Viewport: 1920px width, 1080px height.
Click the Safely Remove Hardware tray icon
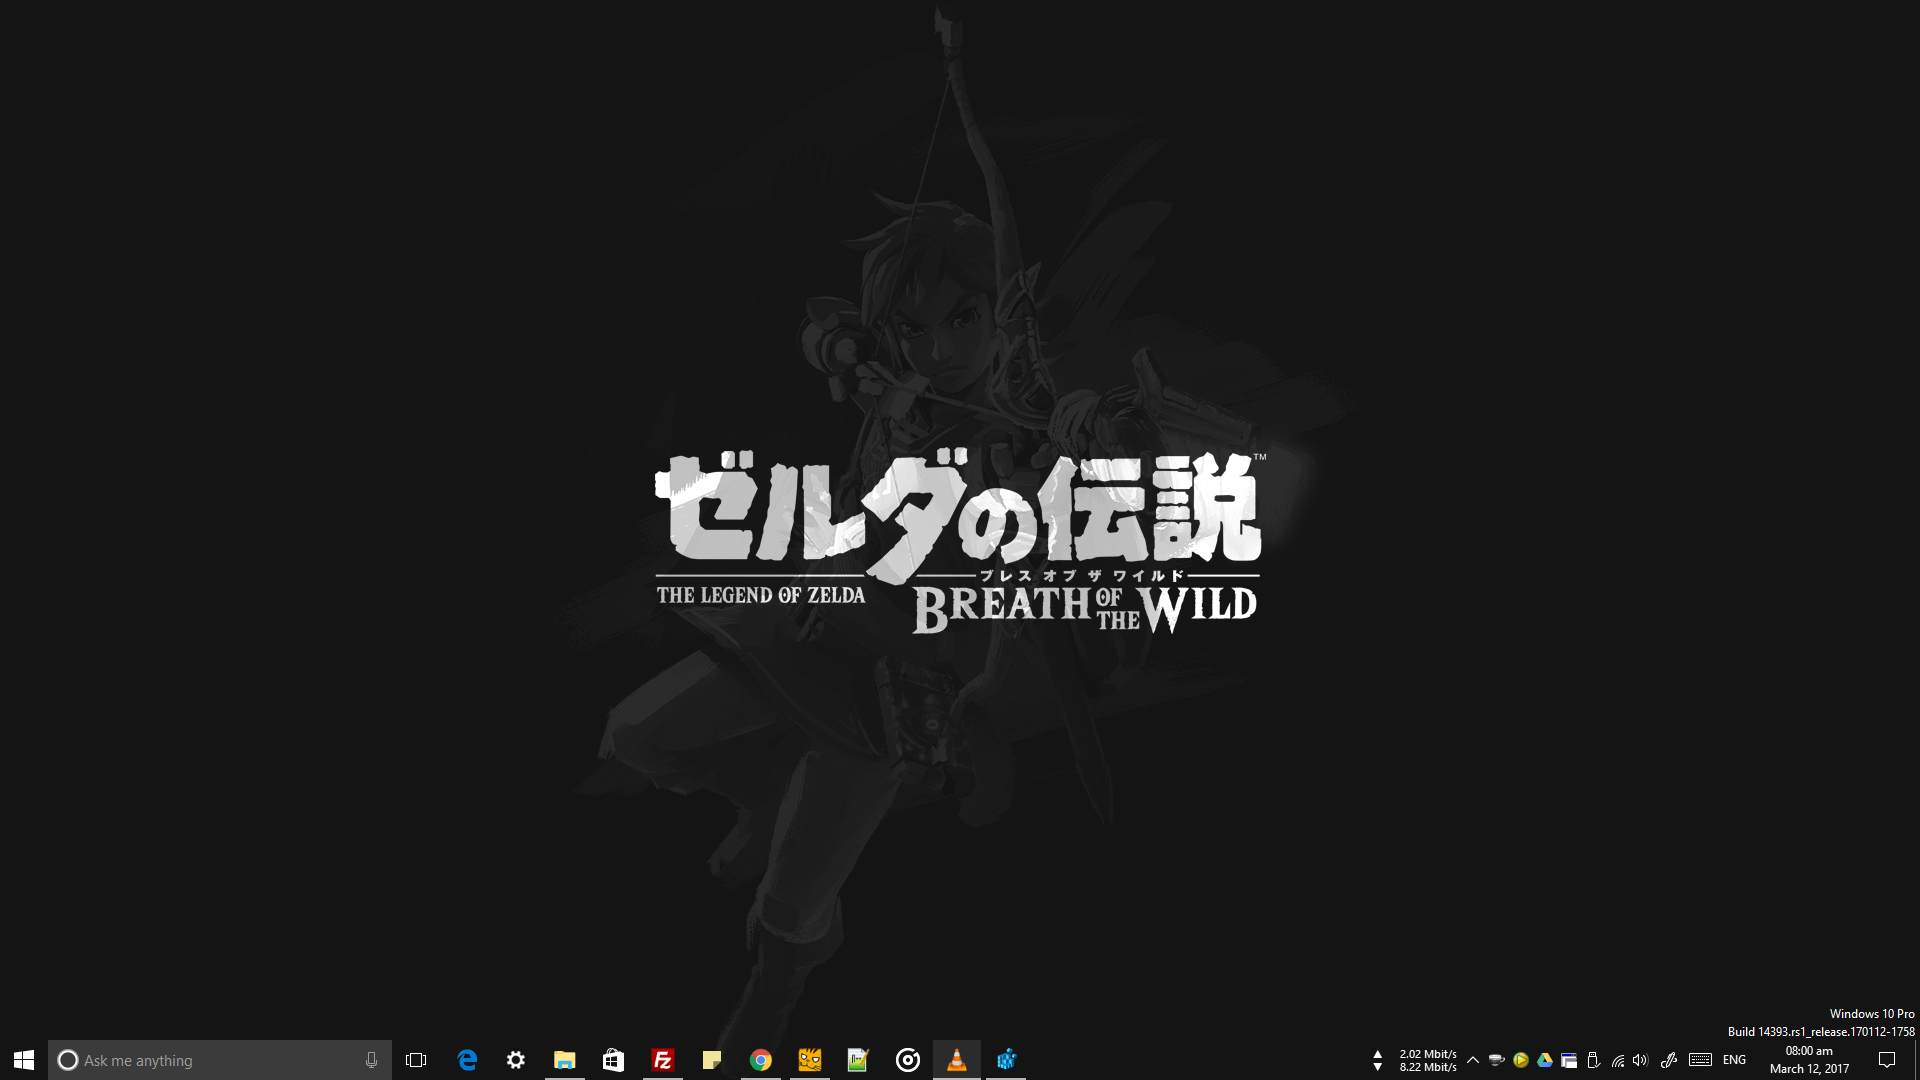tap(1592, 1060)
